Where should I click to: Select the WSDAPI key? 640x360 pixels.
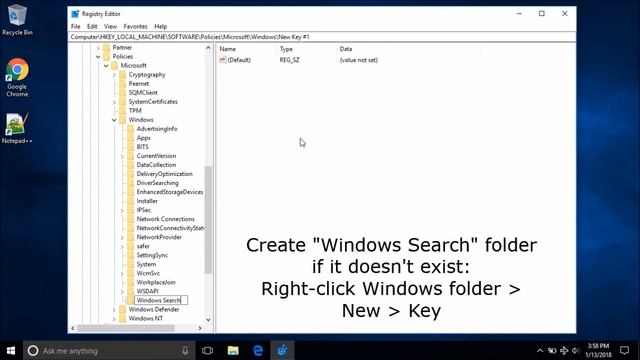(x=147, y=291)
